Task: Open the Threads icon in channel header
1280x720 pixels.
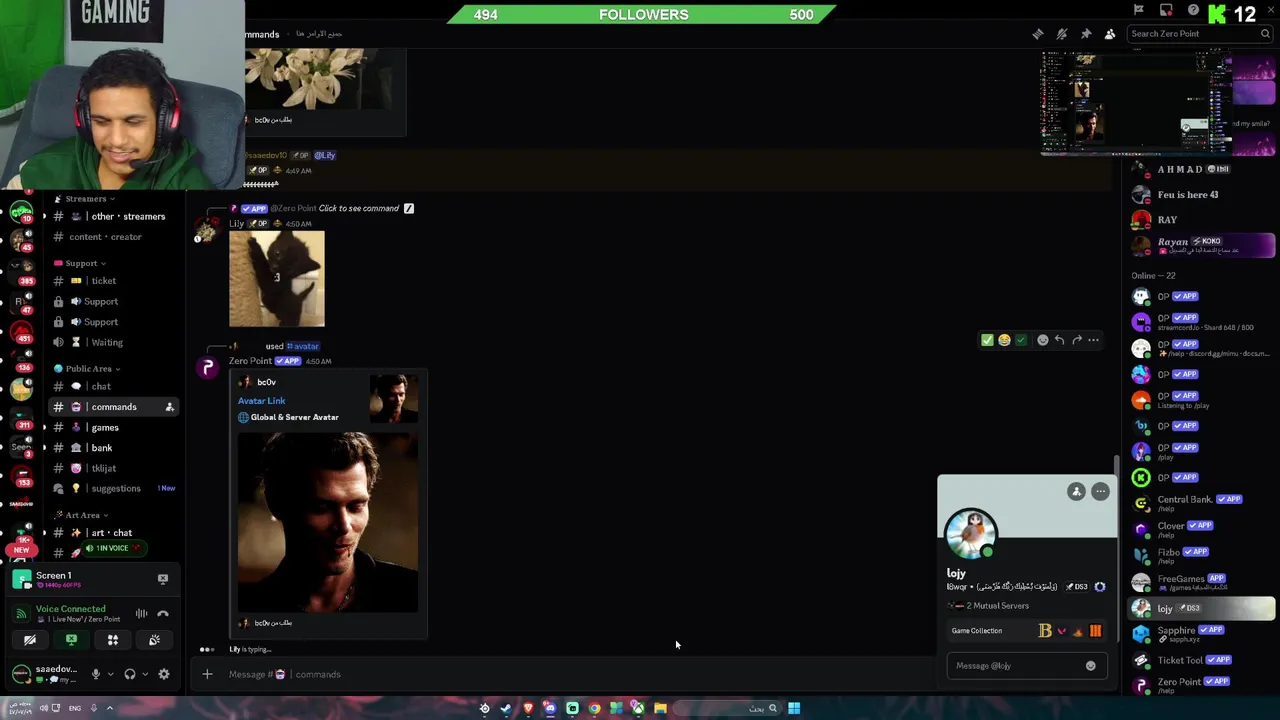Action: tap(1038, 34)
